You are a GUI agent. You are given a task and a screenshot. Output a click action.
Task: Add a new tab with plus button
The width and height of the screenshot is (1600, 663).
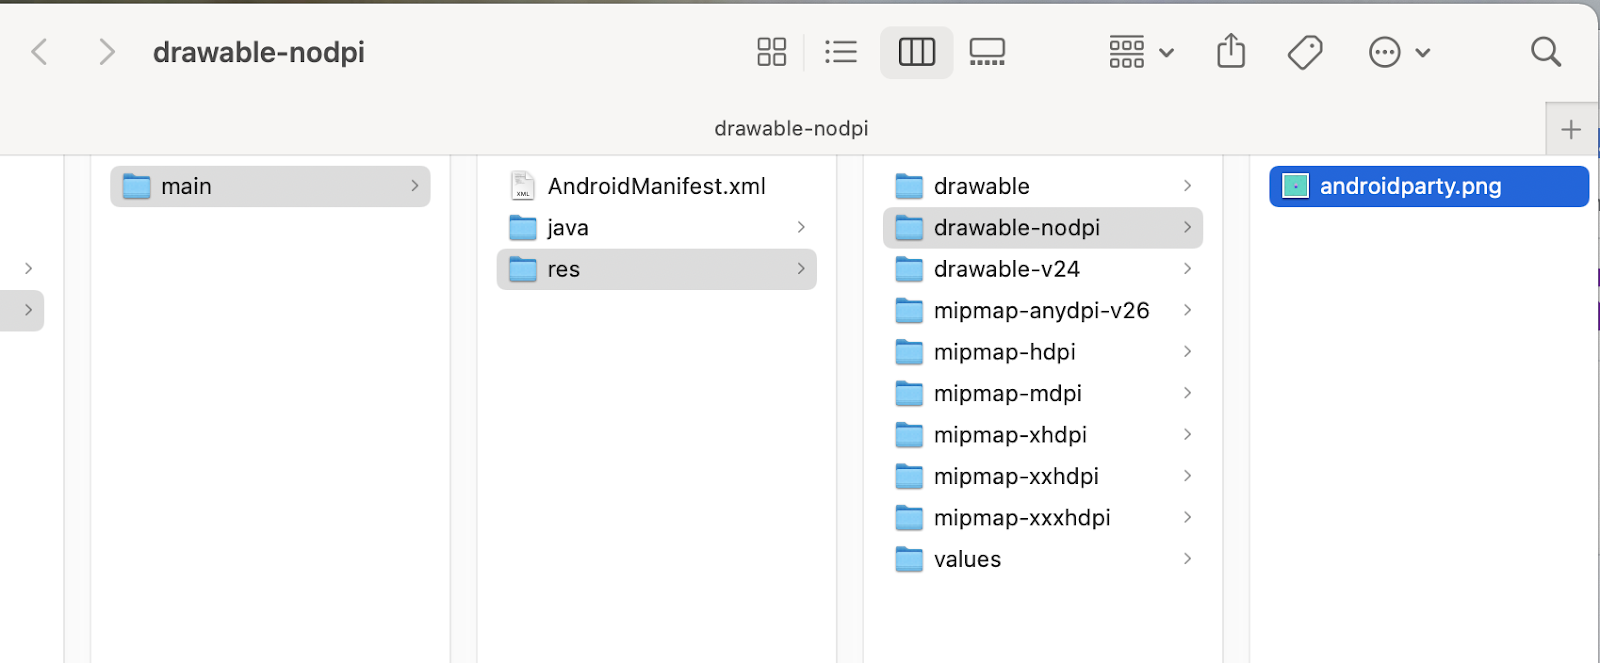[1571, 129]
